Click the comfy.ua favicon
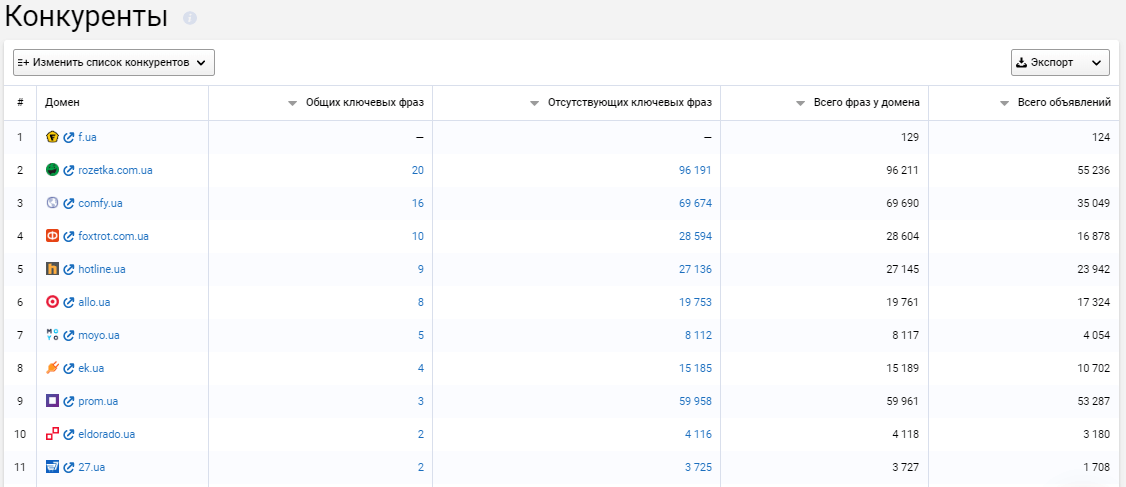Image resolution: width=1126 pixels, height=487 pixels. [x=52, y=203]
